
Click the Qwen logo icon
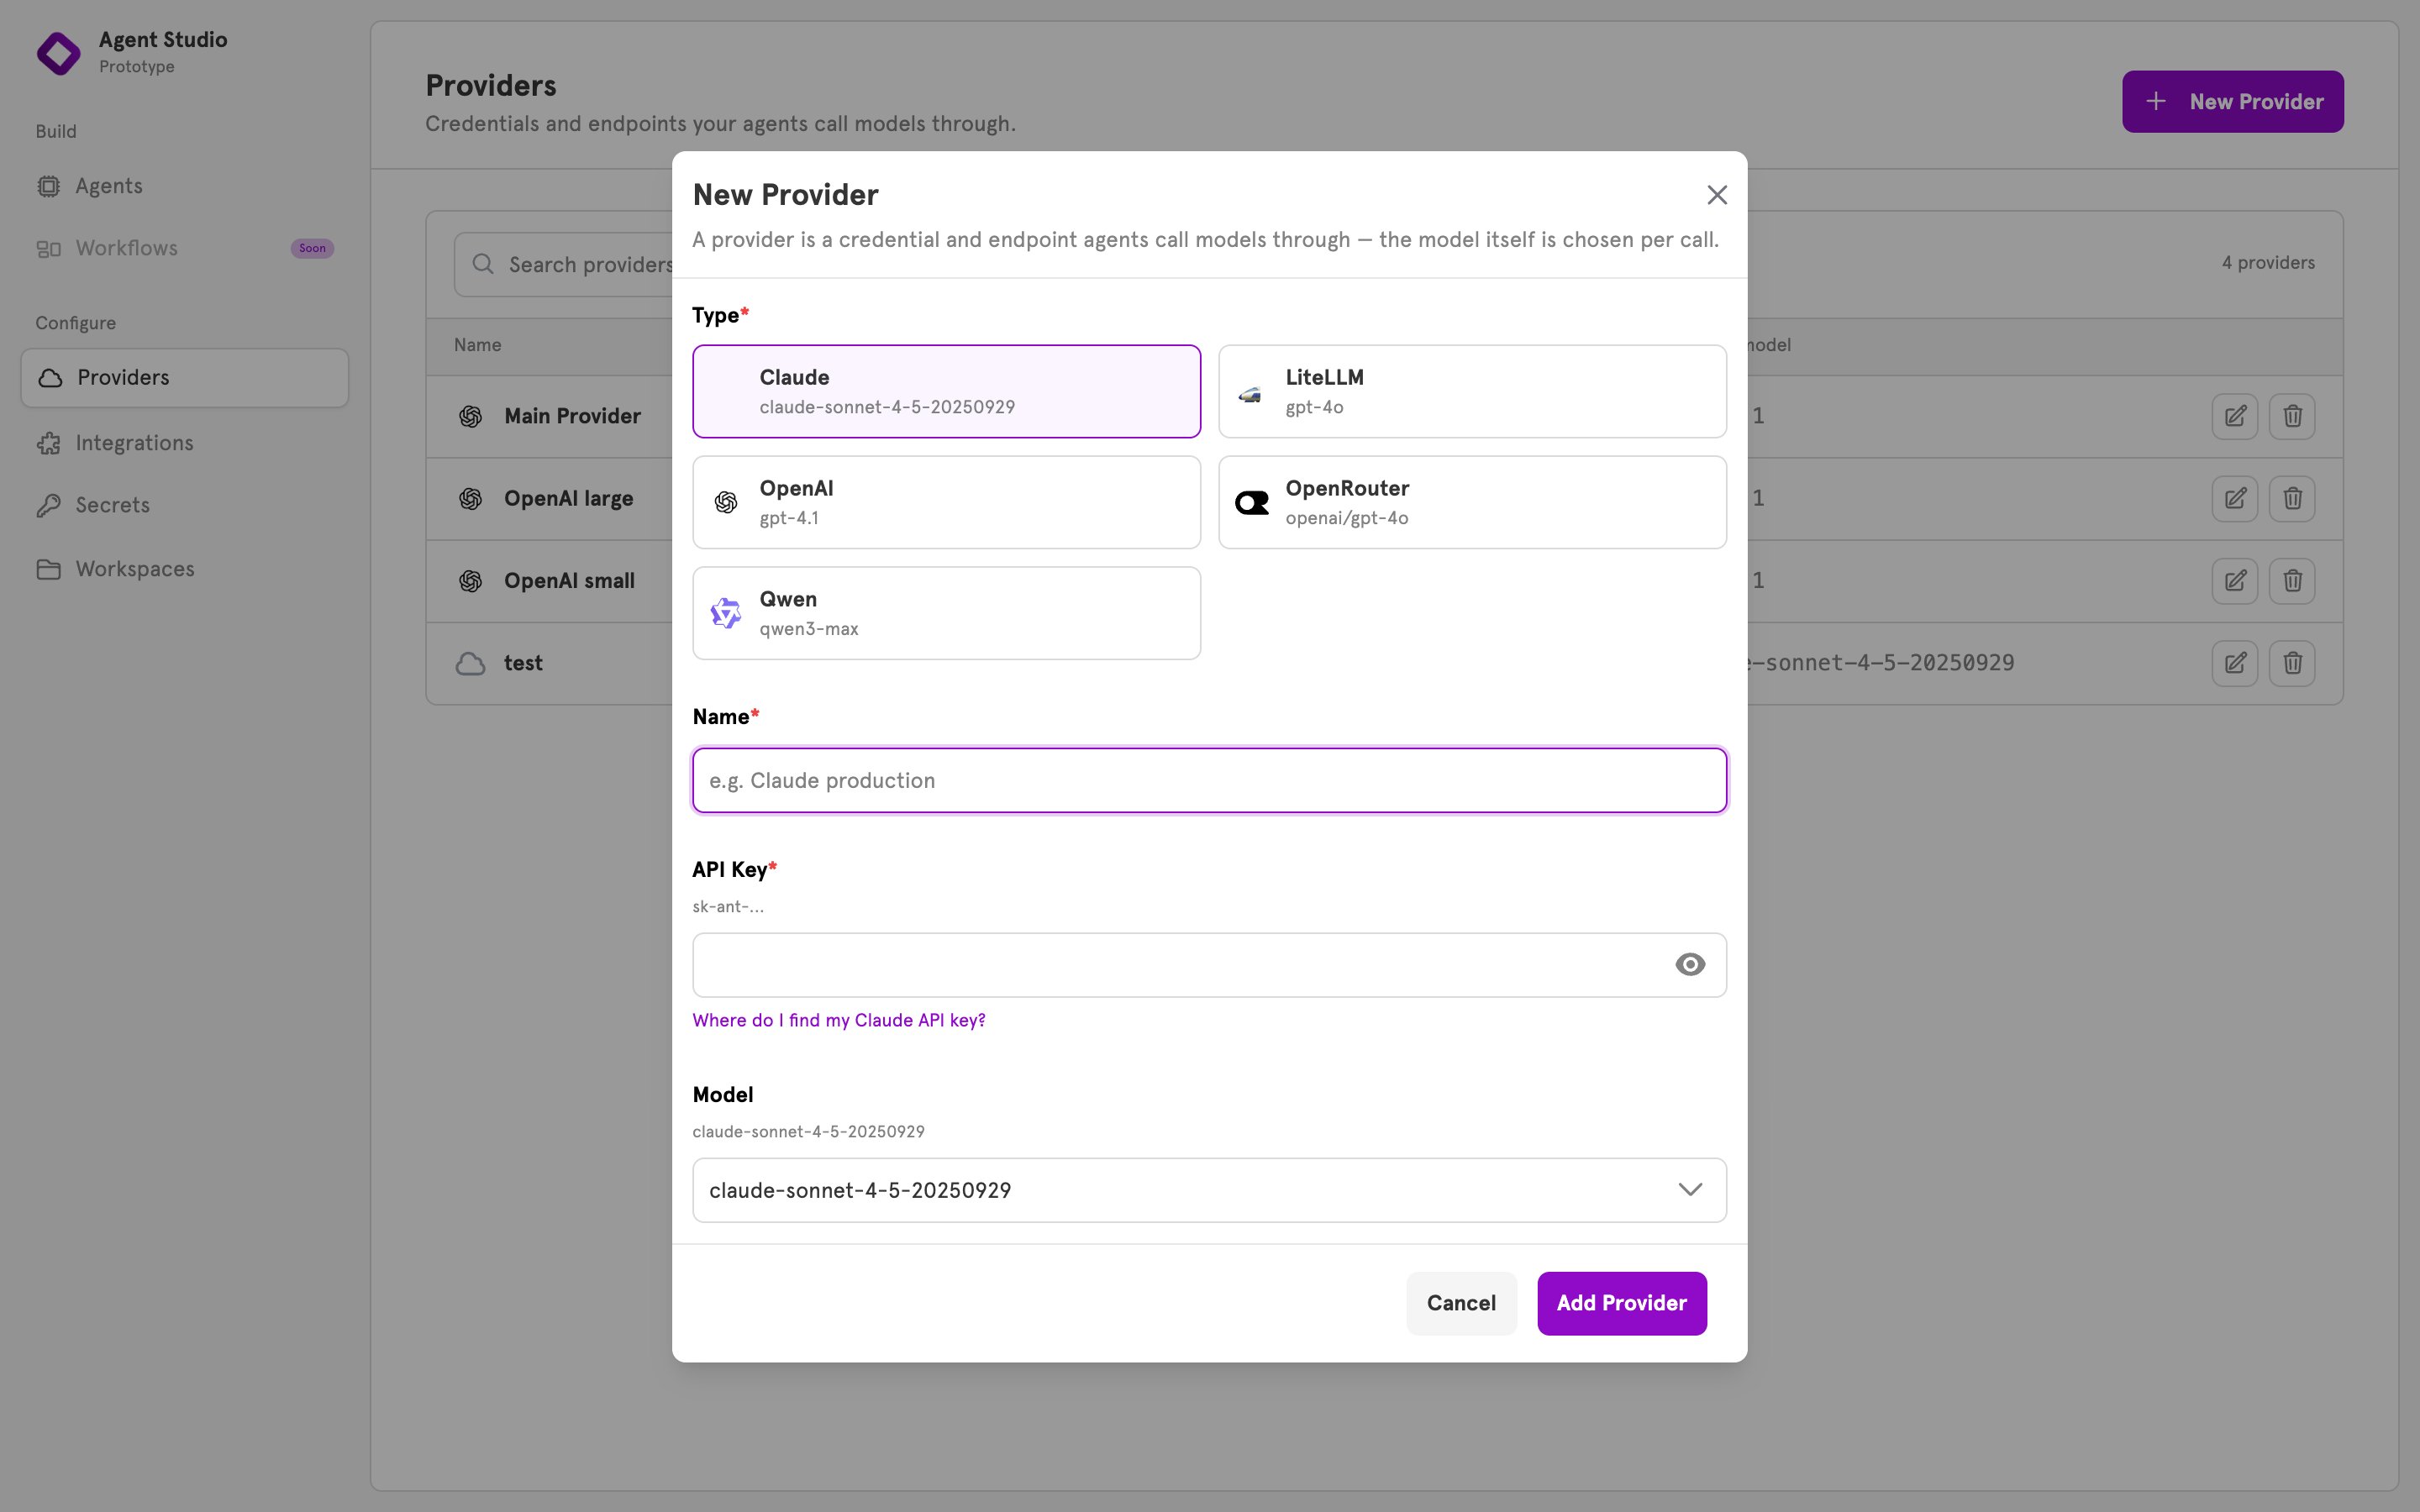(726, 613)
